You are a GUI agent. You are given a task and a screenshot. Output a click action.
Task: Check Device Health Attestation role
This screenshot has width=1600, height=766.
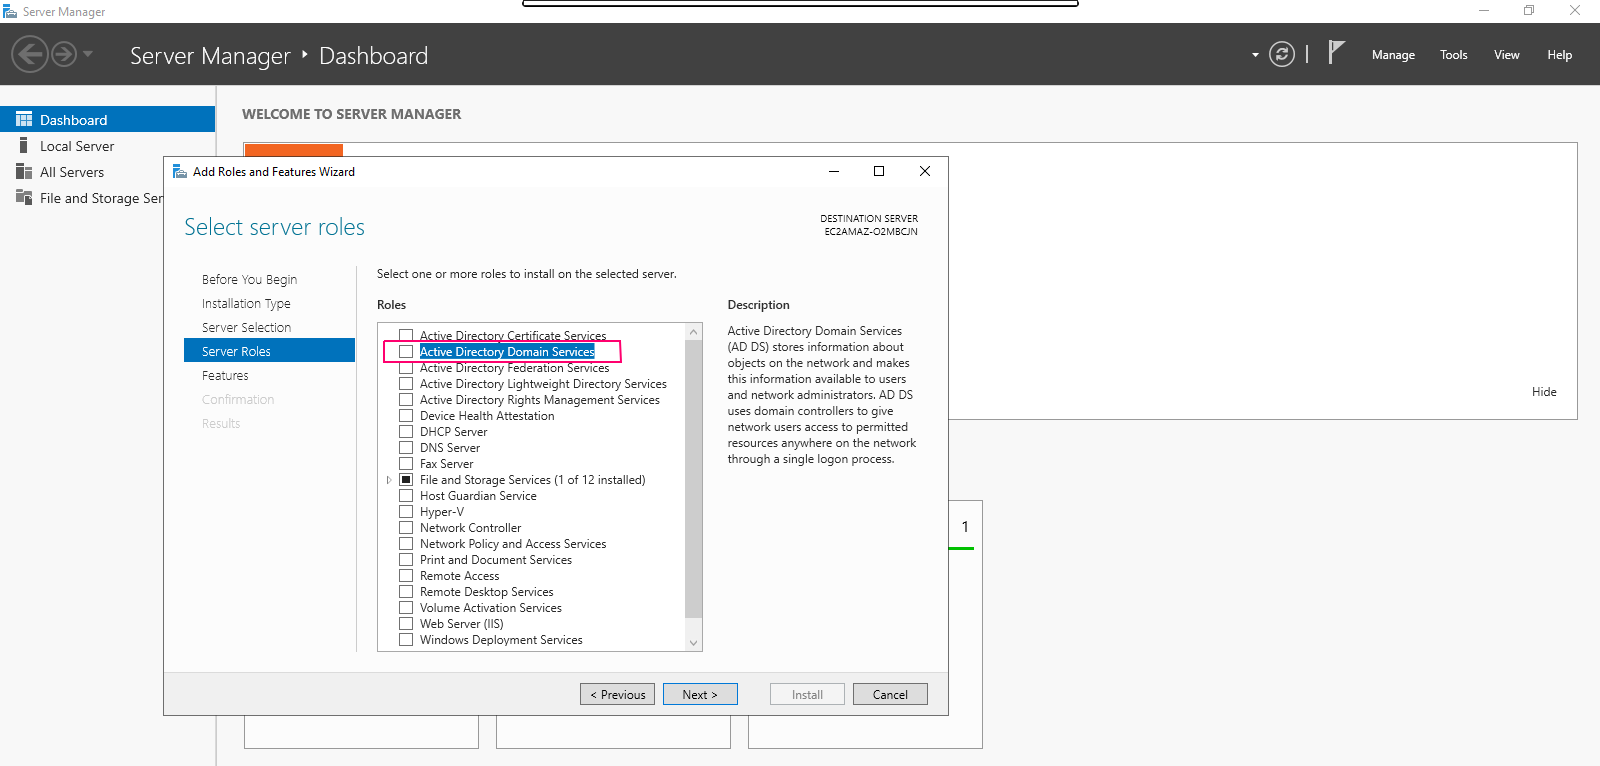tap(406, 416)
